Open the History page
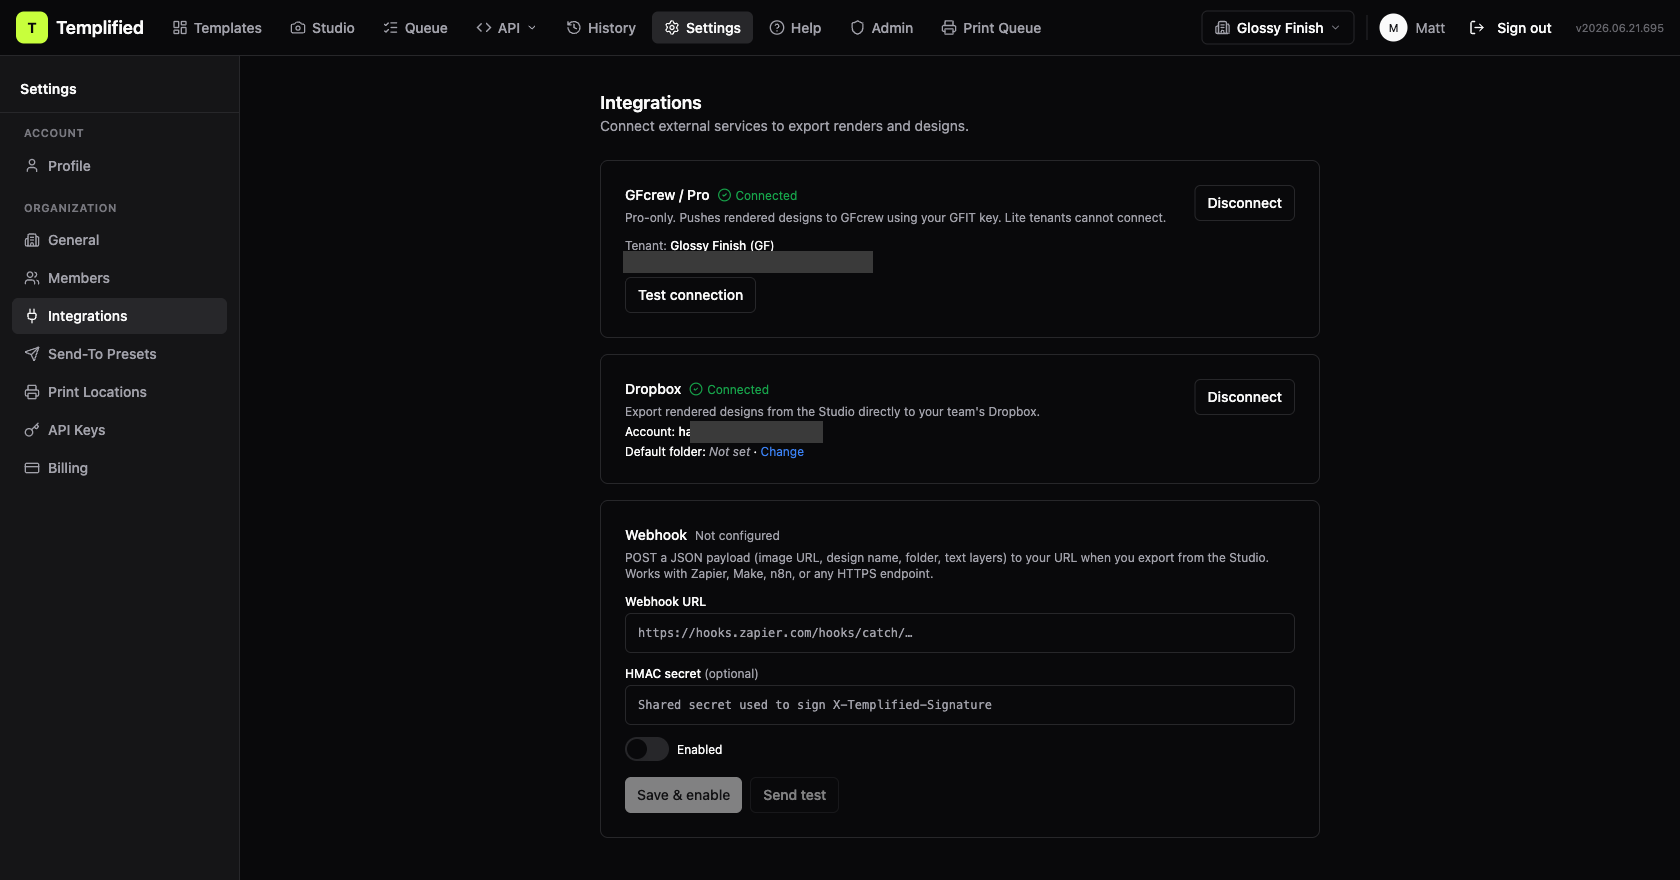The height and width of the screenshot is (880, 1680). (x=601, y=28)
